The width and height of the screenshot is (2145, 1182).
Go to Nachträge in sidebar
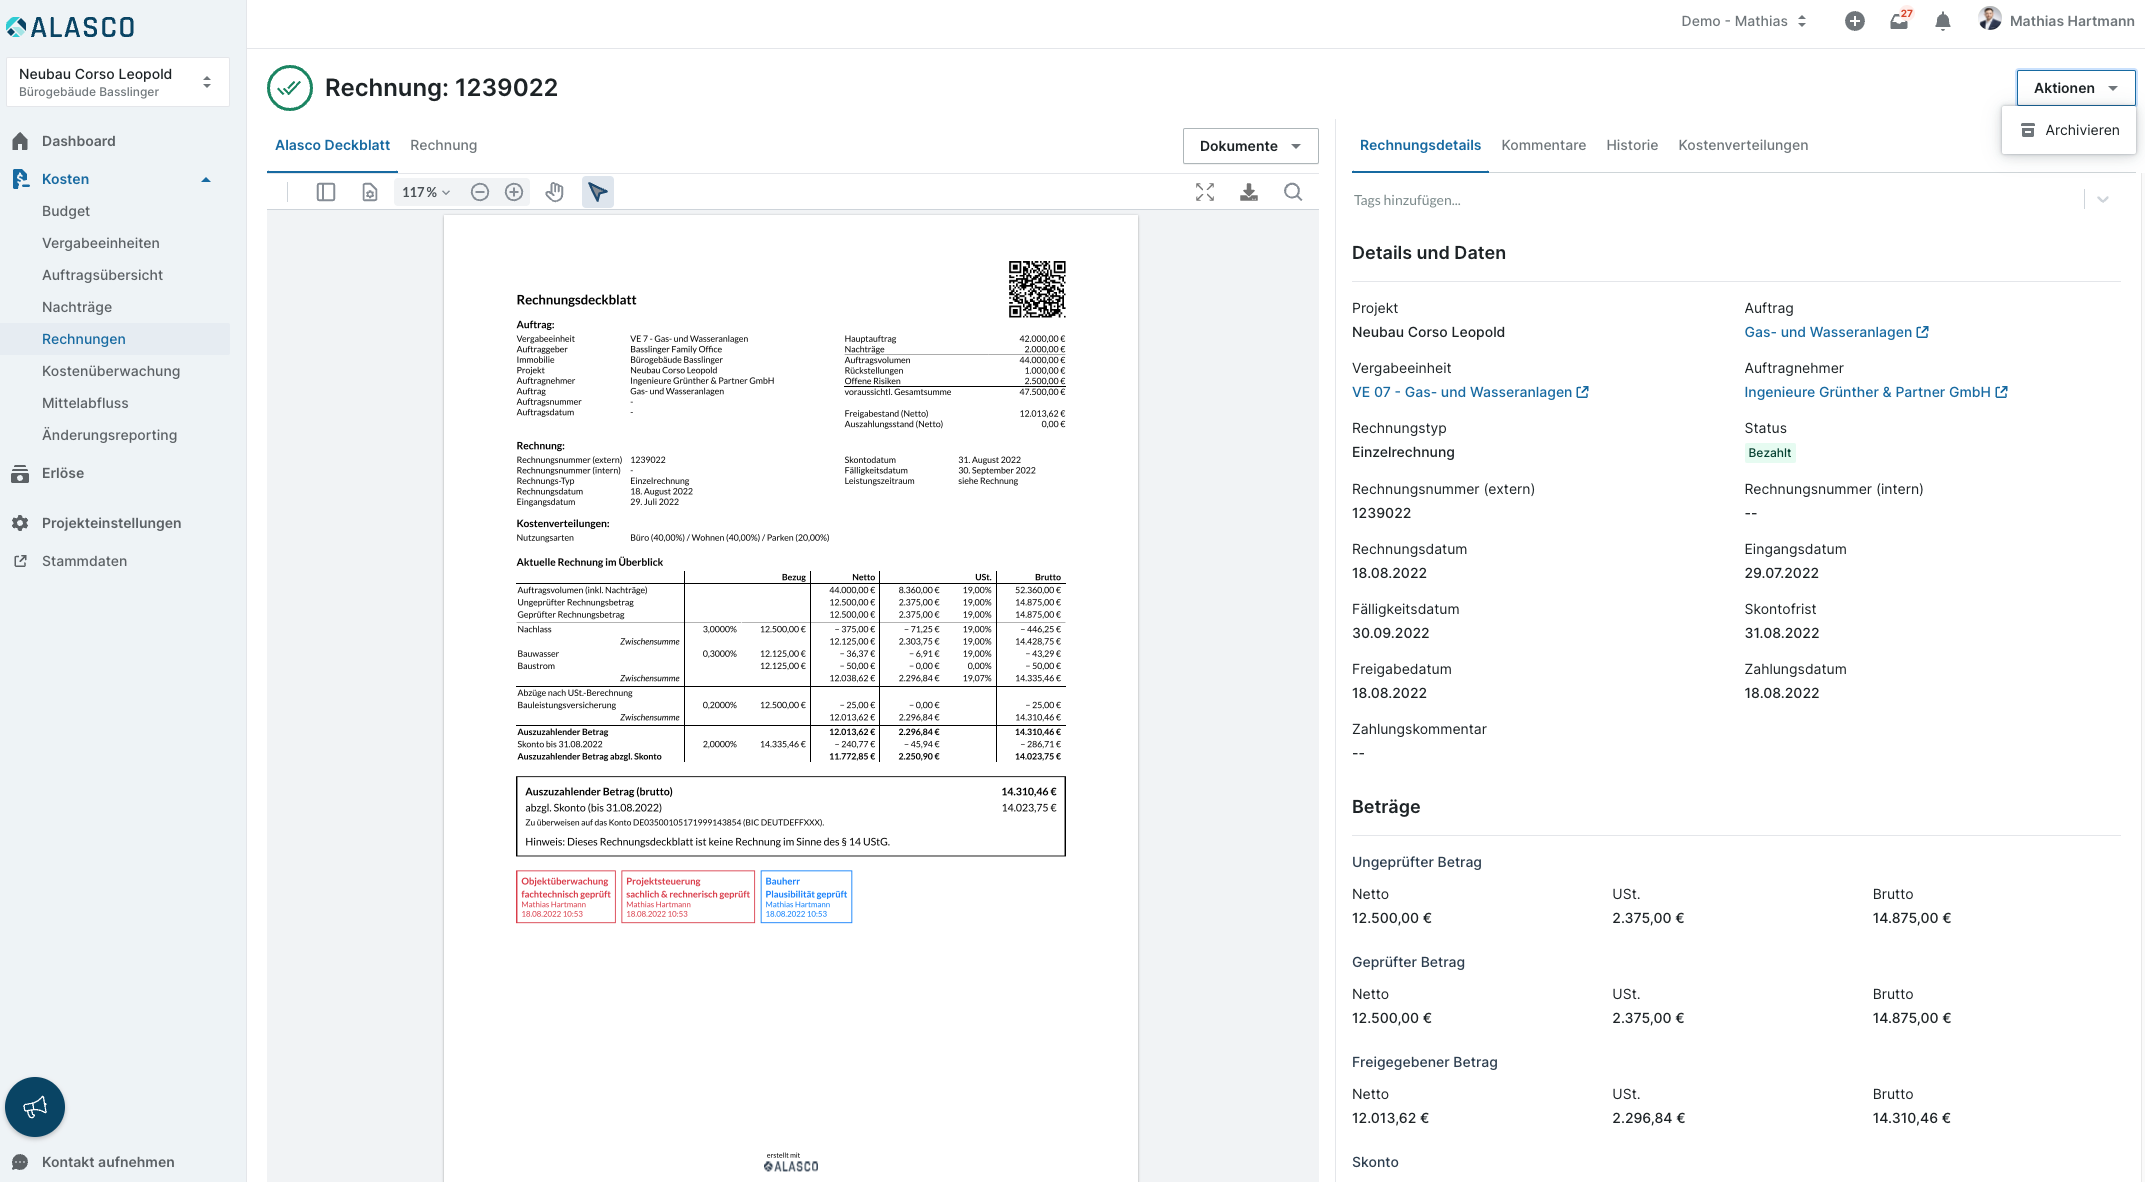[77, 307]
